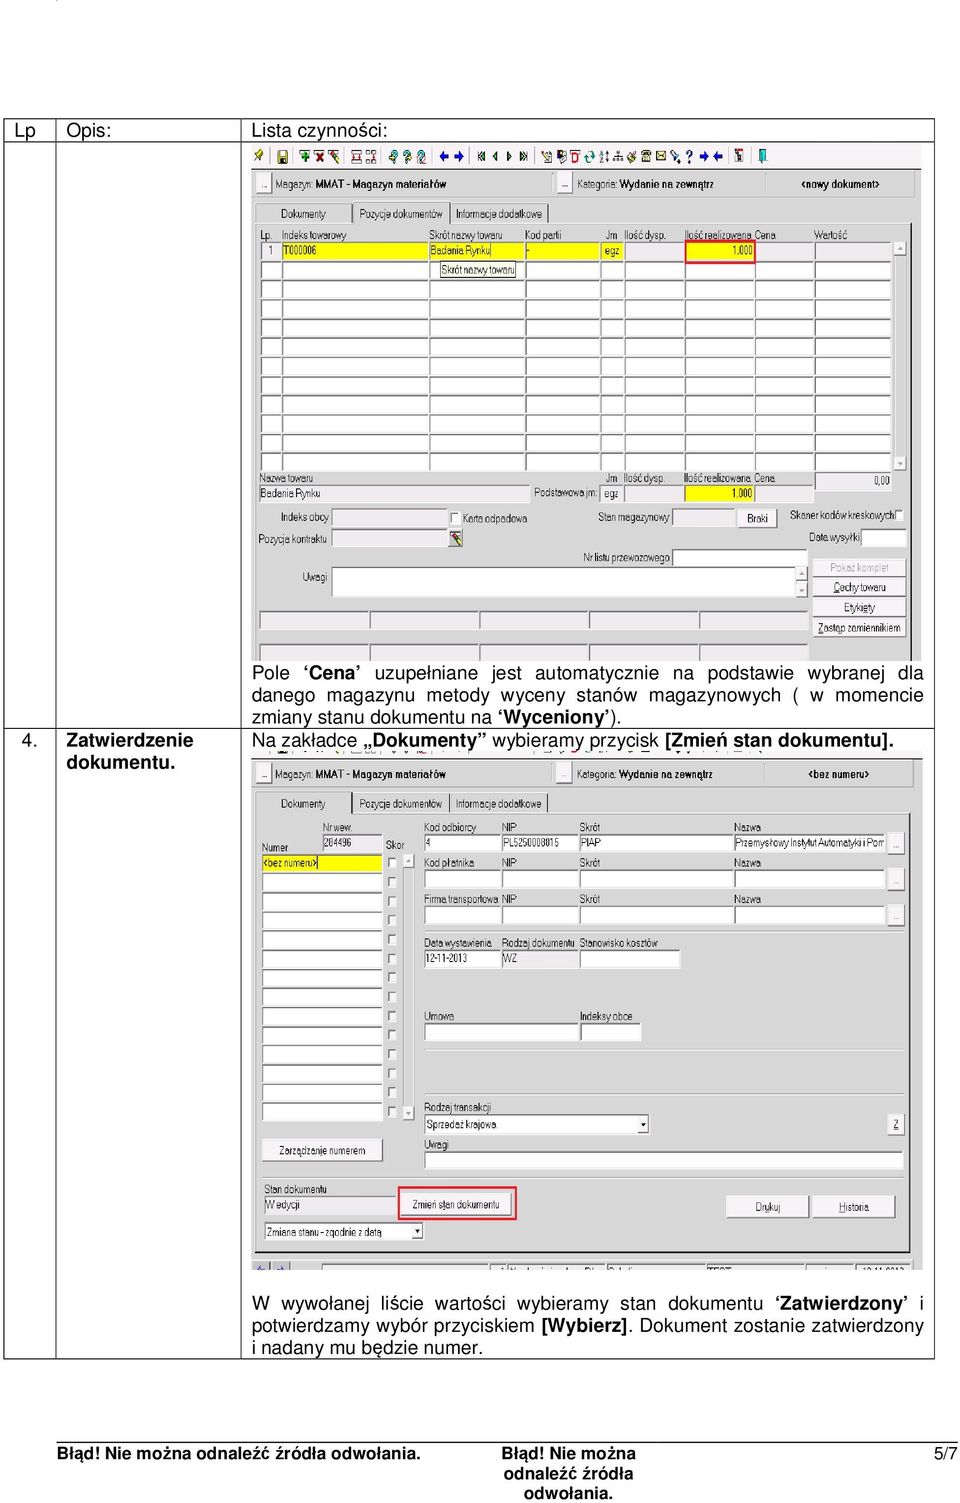Tick the second Skor checkbox from the top

point(392,882)
